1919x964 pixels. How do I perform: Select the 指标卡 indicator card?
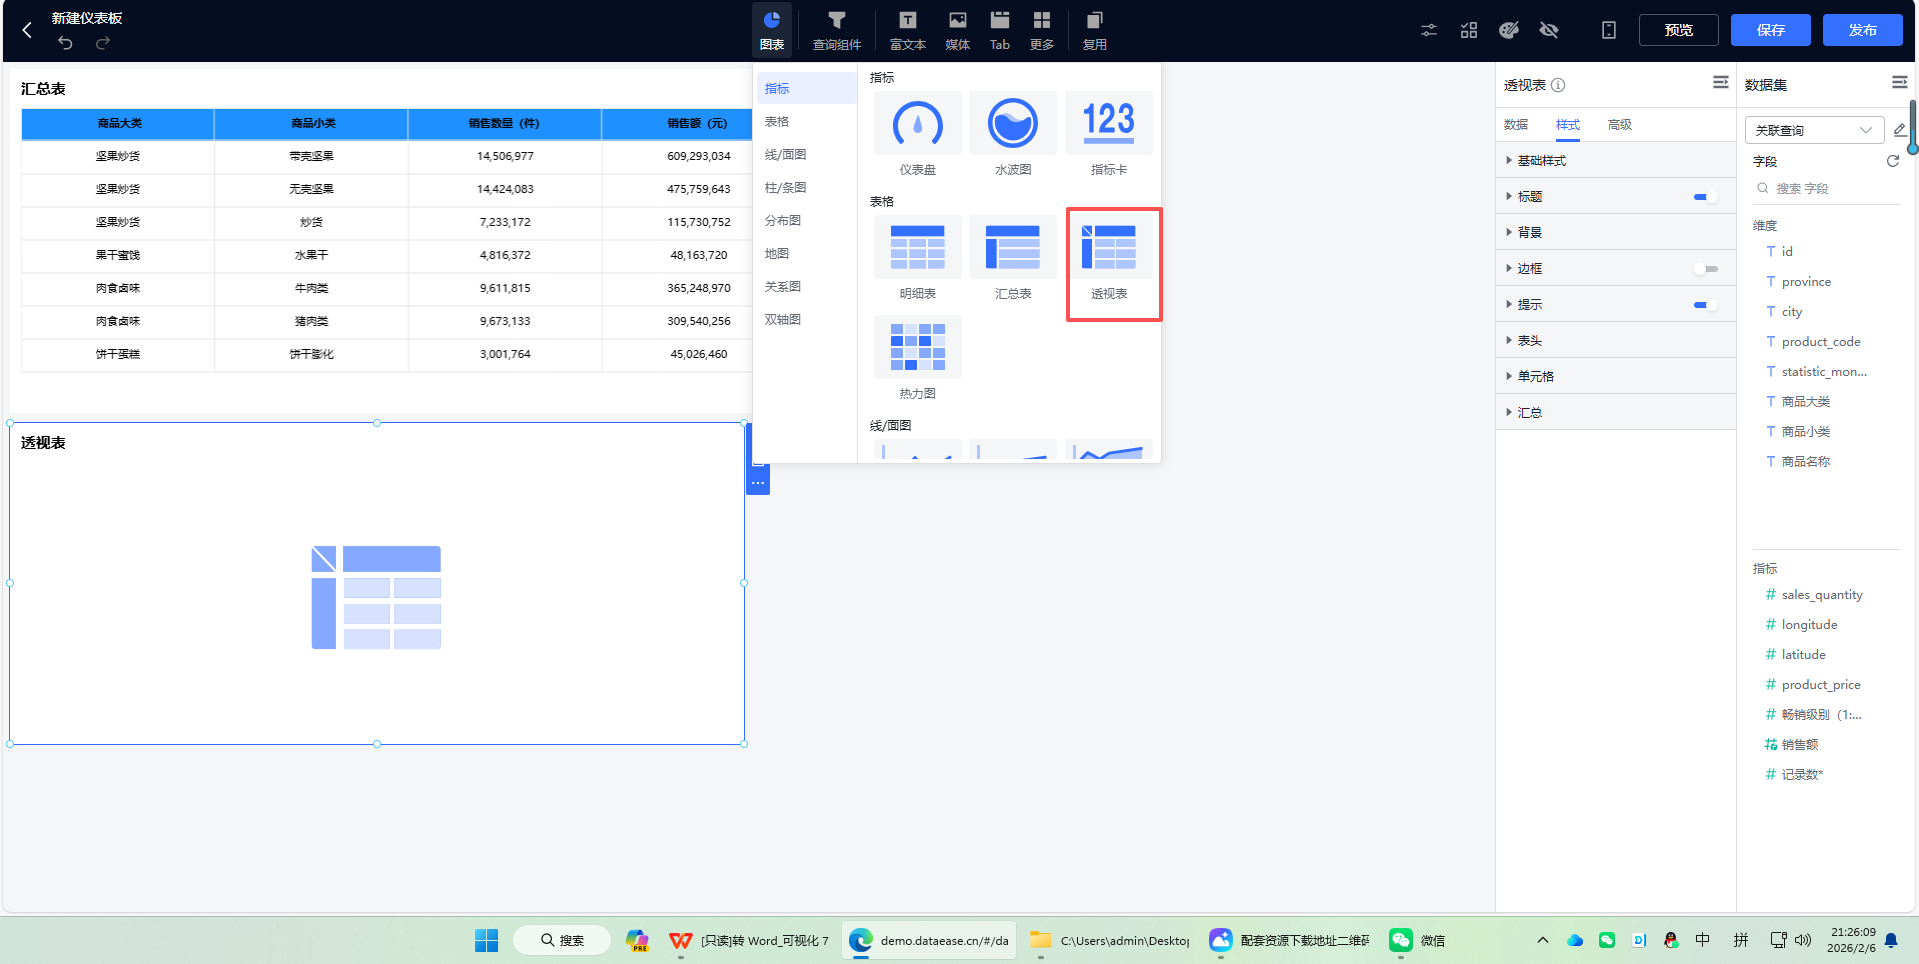[1109, 135]
